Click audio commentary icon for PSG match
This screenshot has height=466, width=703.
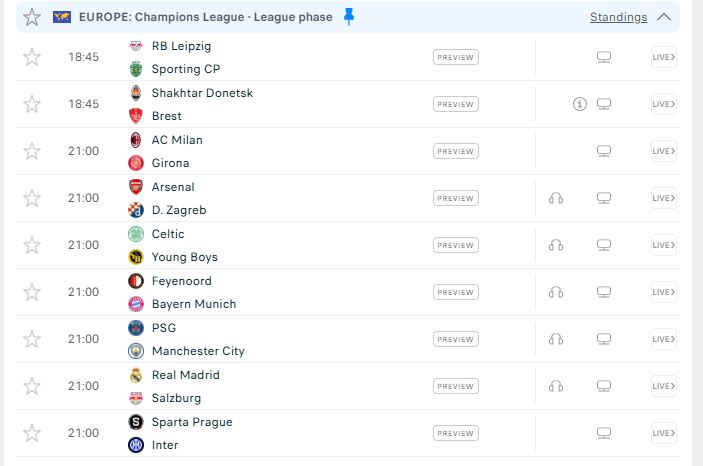(x=555, y=339)
